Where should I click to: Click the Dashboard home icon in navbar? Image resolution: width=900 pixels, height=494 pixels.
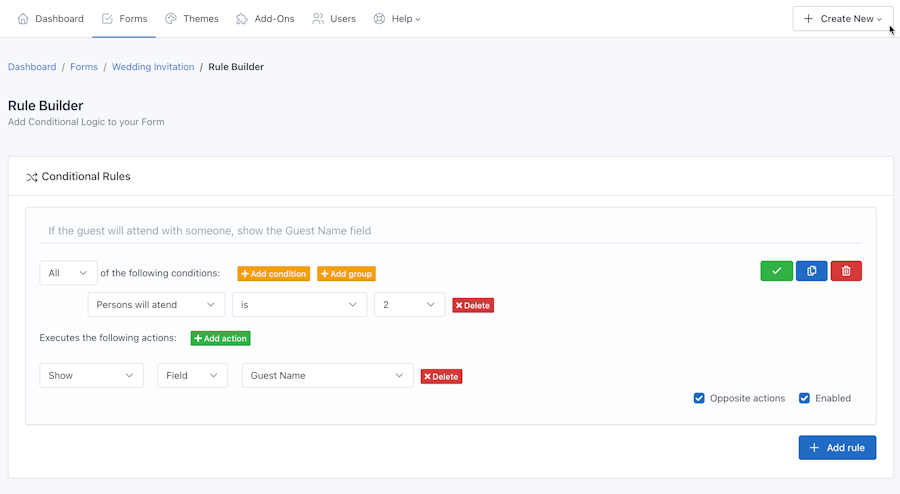coord(23,19)
